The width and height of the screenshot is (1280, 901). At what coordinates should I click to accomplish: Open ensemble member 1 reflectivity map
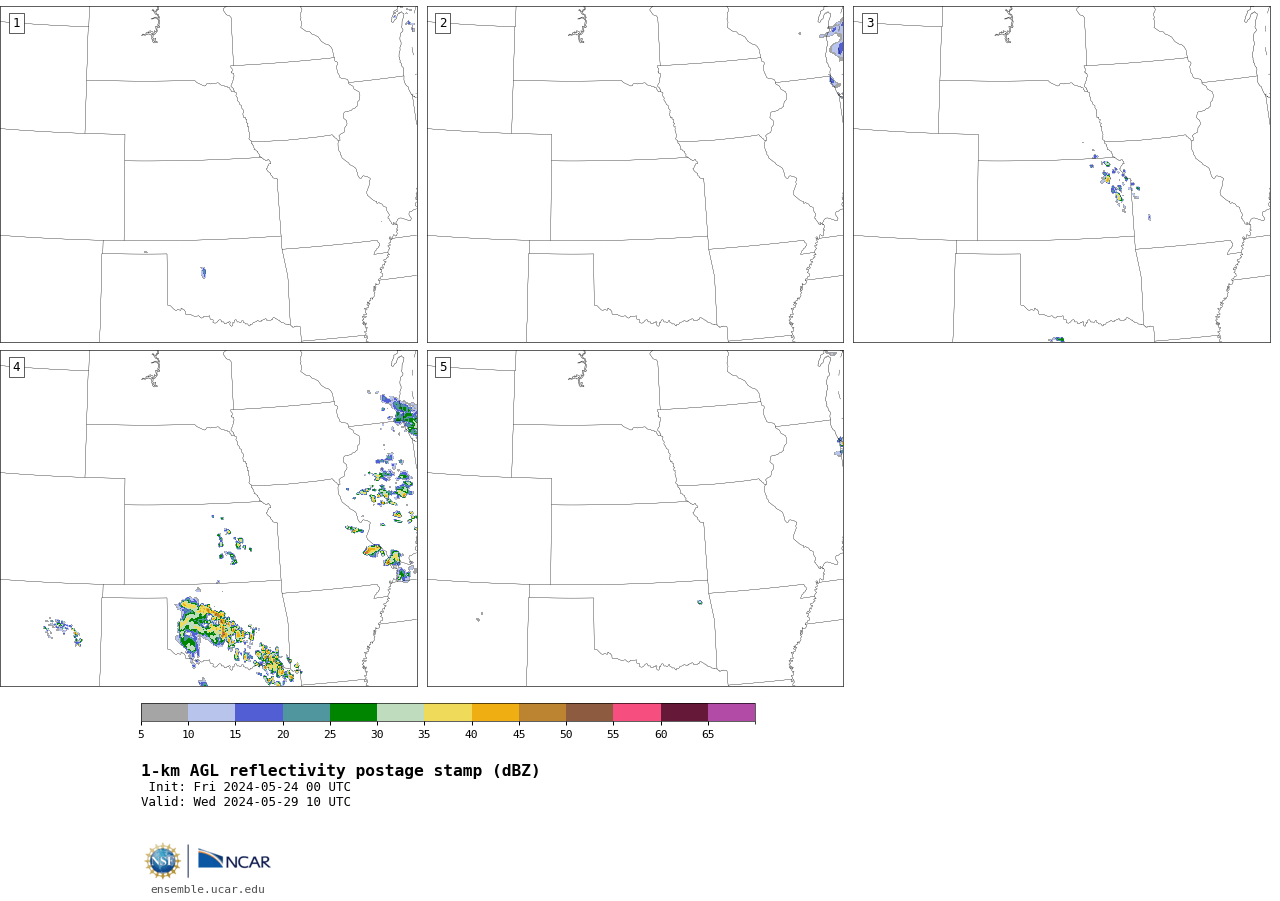pyautogui.click(x=209, y=174)
